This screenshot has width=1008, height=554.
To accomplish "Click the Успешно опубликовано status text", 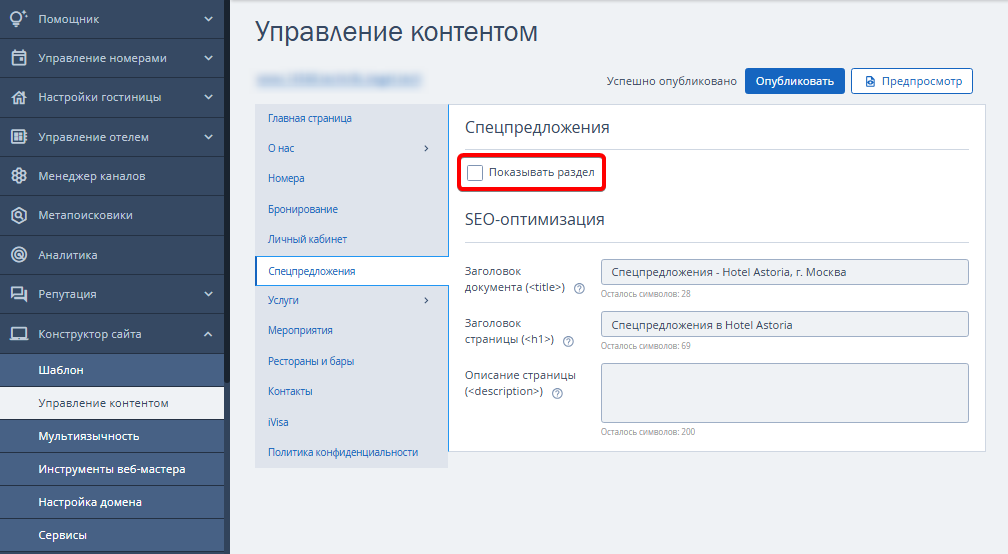I will [x=672, y=82].
